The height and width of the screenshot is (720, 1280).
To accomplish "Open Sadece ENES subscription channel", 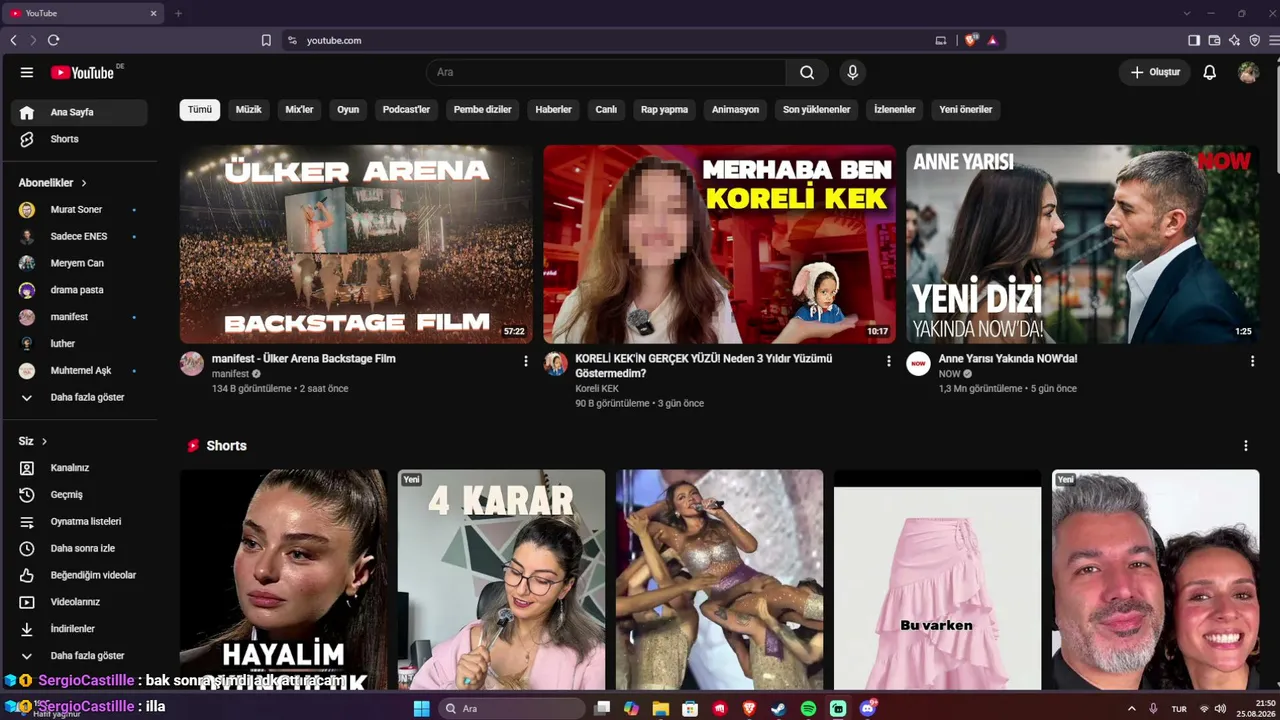I will [79, 237].
